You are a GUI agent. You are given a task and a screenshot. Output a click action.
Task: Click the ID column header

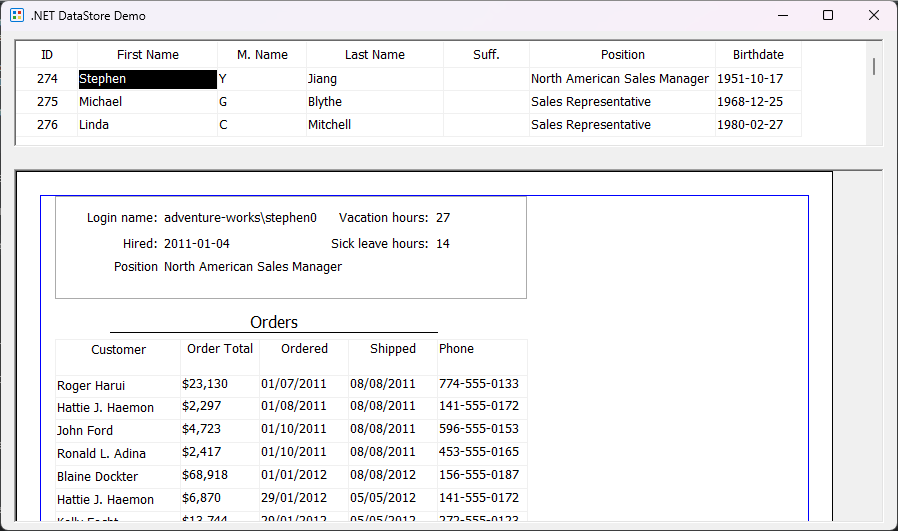(47, 55)
